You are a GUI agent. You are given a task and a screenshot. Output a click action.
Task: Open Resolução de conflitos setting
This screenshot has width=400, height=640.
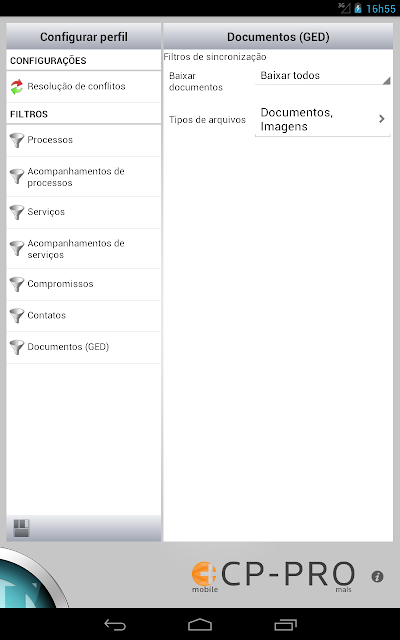click(x=84, y=87)
